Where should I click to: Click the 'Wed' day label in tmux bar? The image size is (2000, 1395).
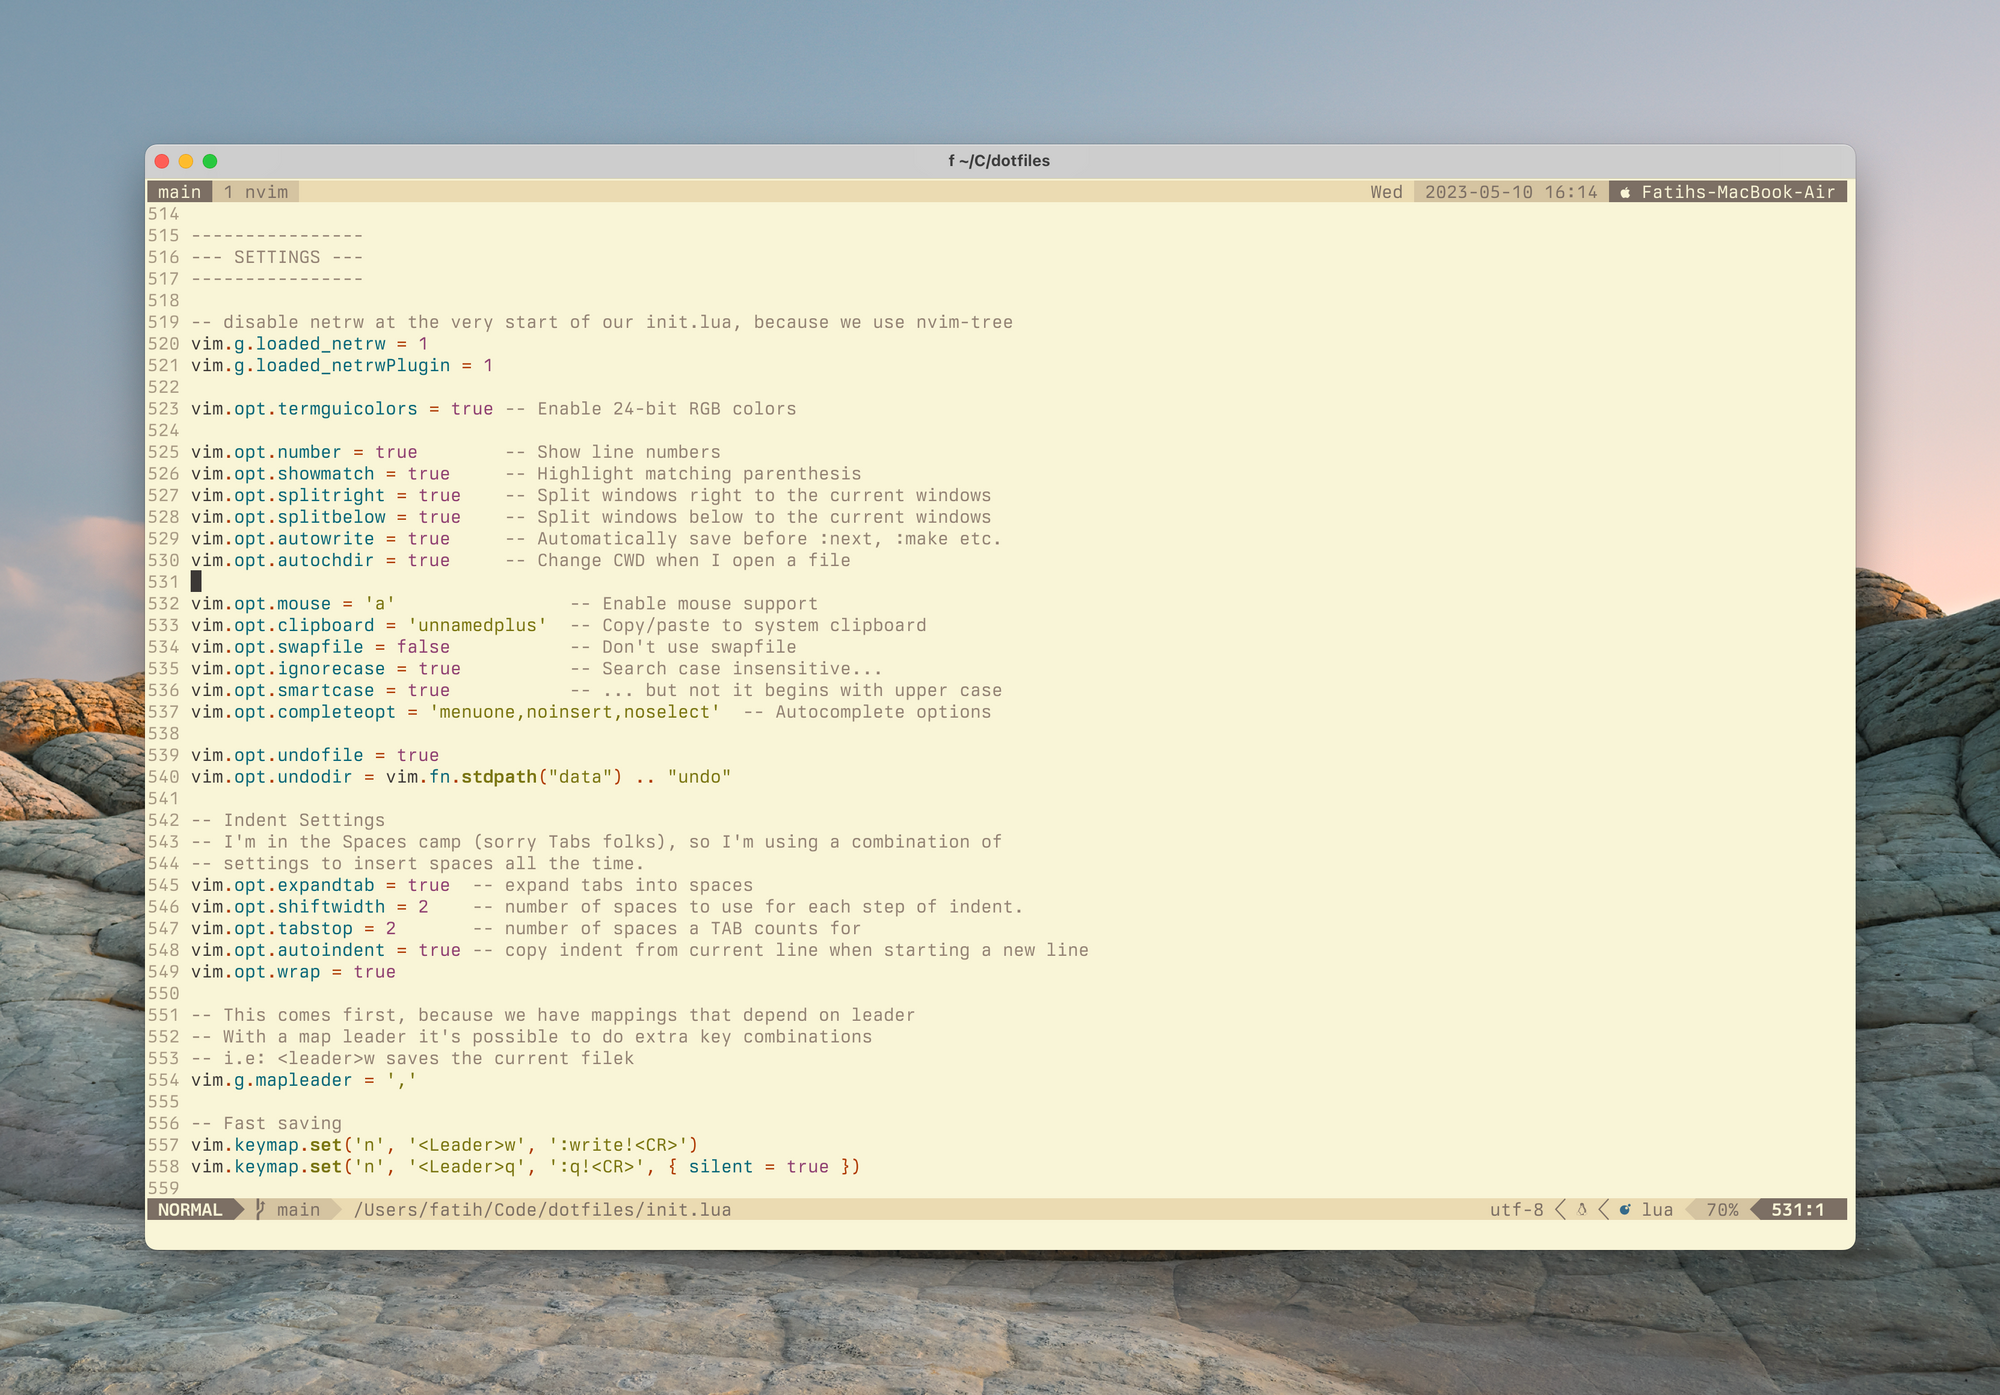1386,192
